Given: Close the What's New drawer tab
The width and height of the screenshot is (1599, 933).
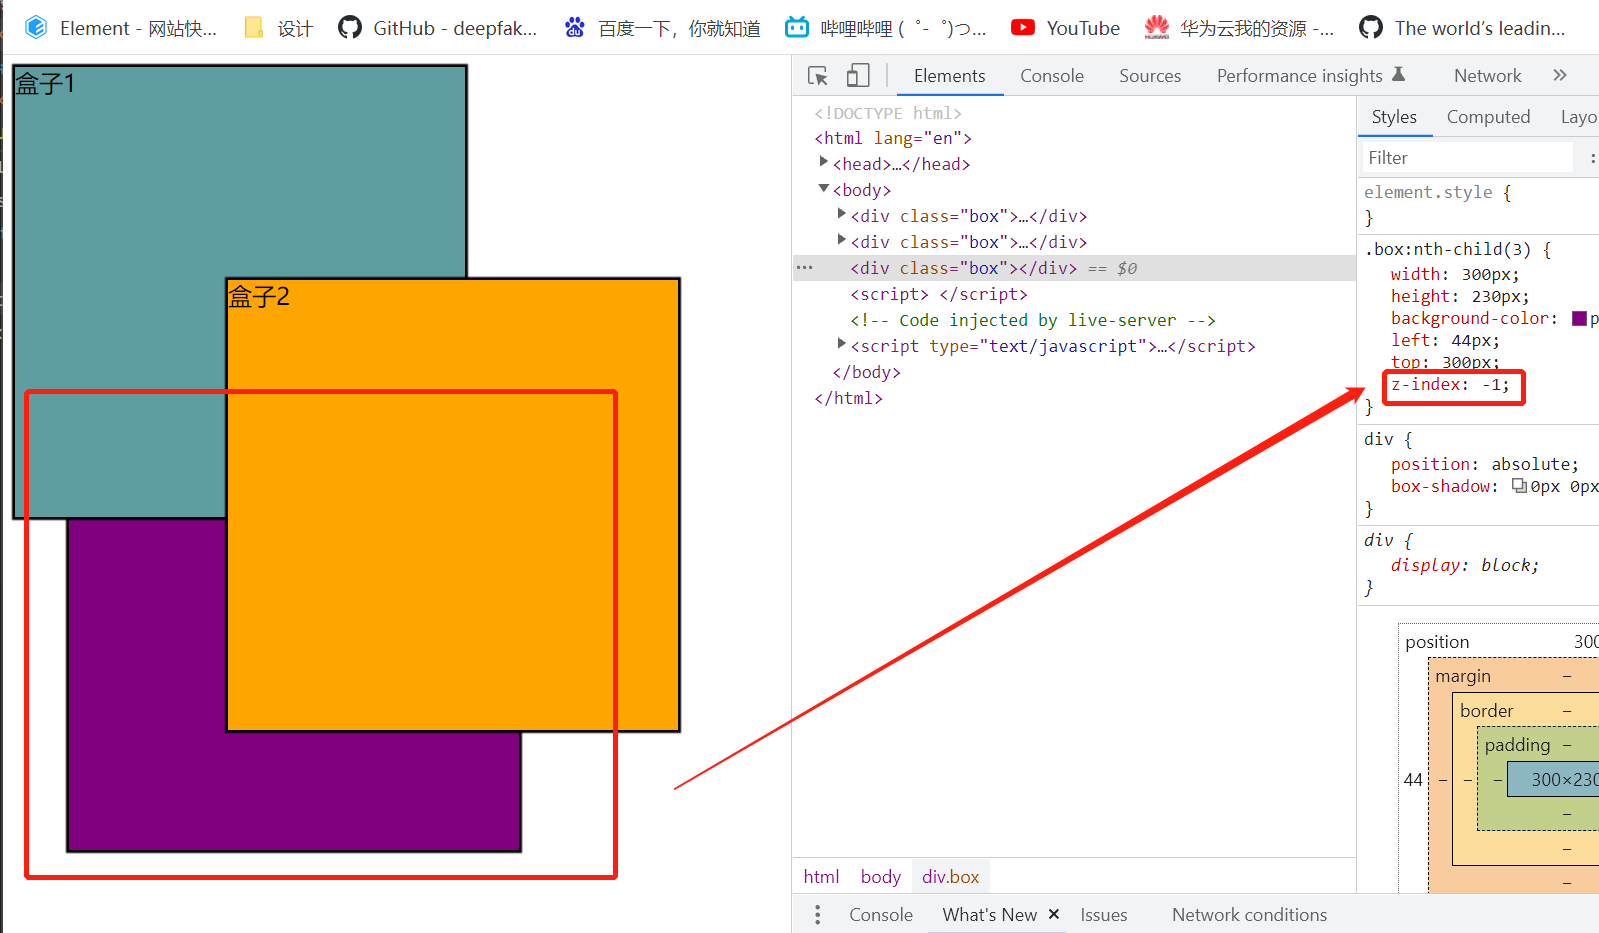Looking at the screenshot, I should coord(1054,914).
